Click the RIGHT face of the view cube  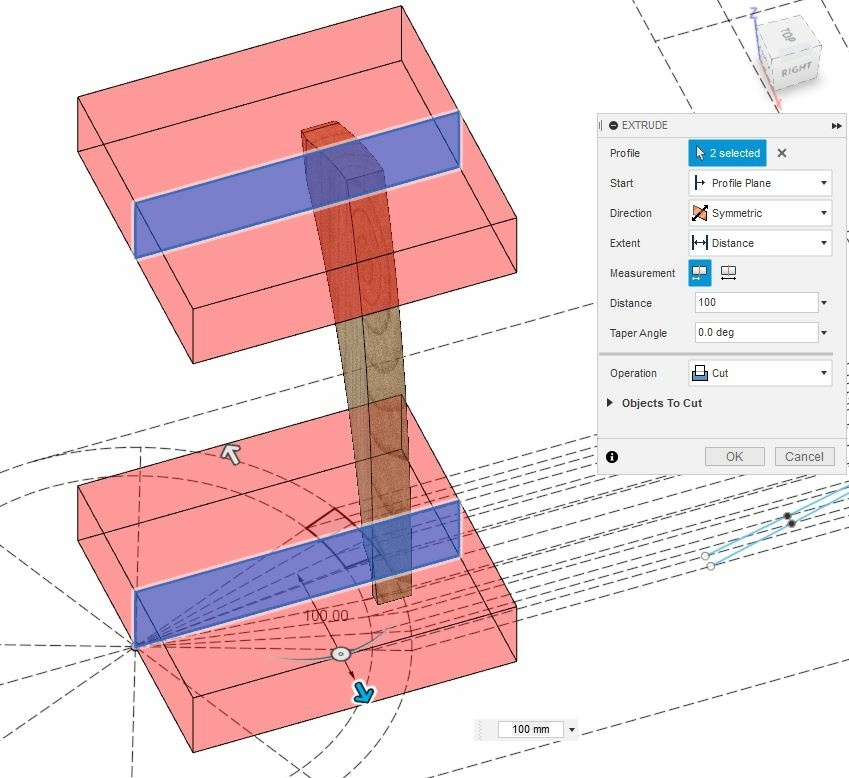[x=796, y=70]
